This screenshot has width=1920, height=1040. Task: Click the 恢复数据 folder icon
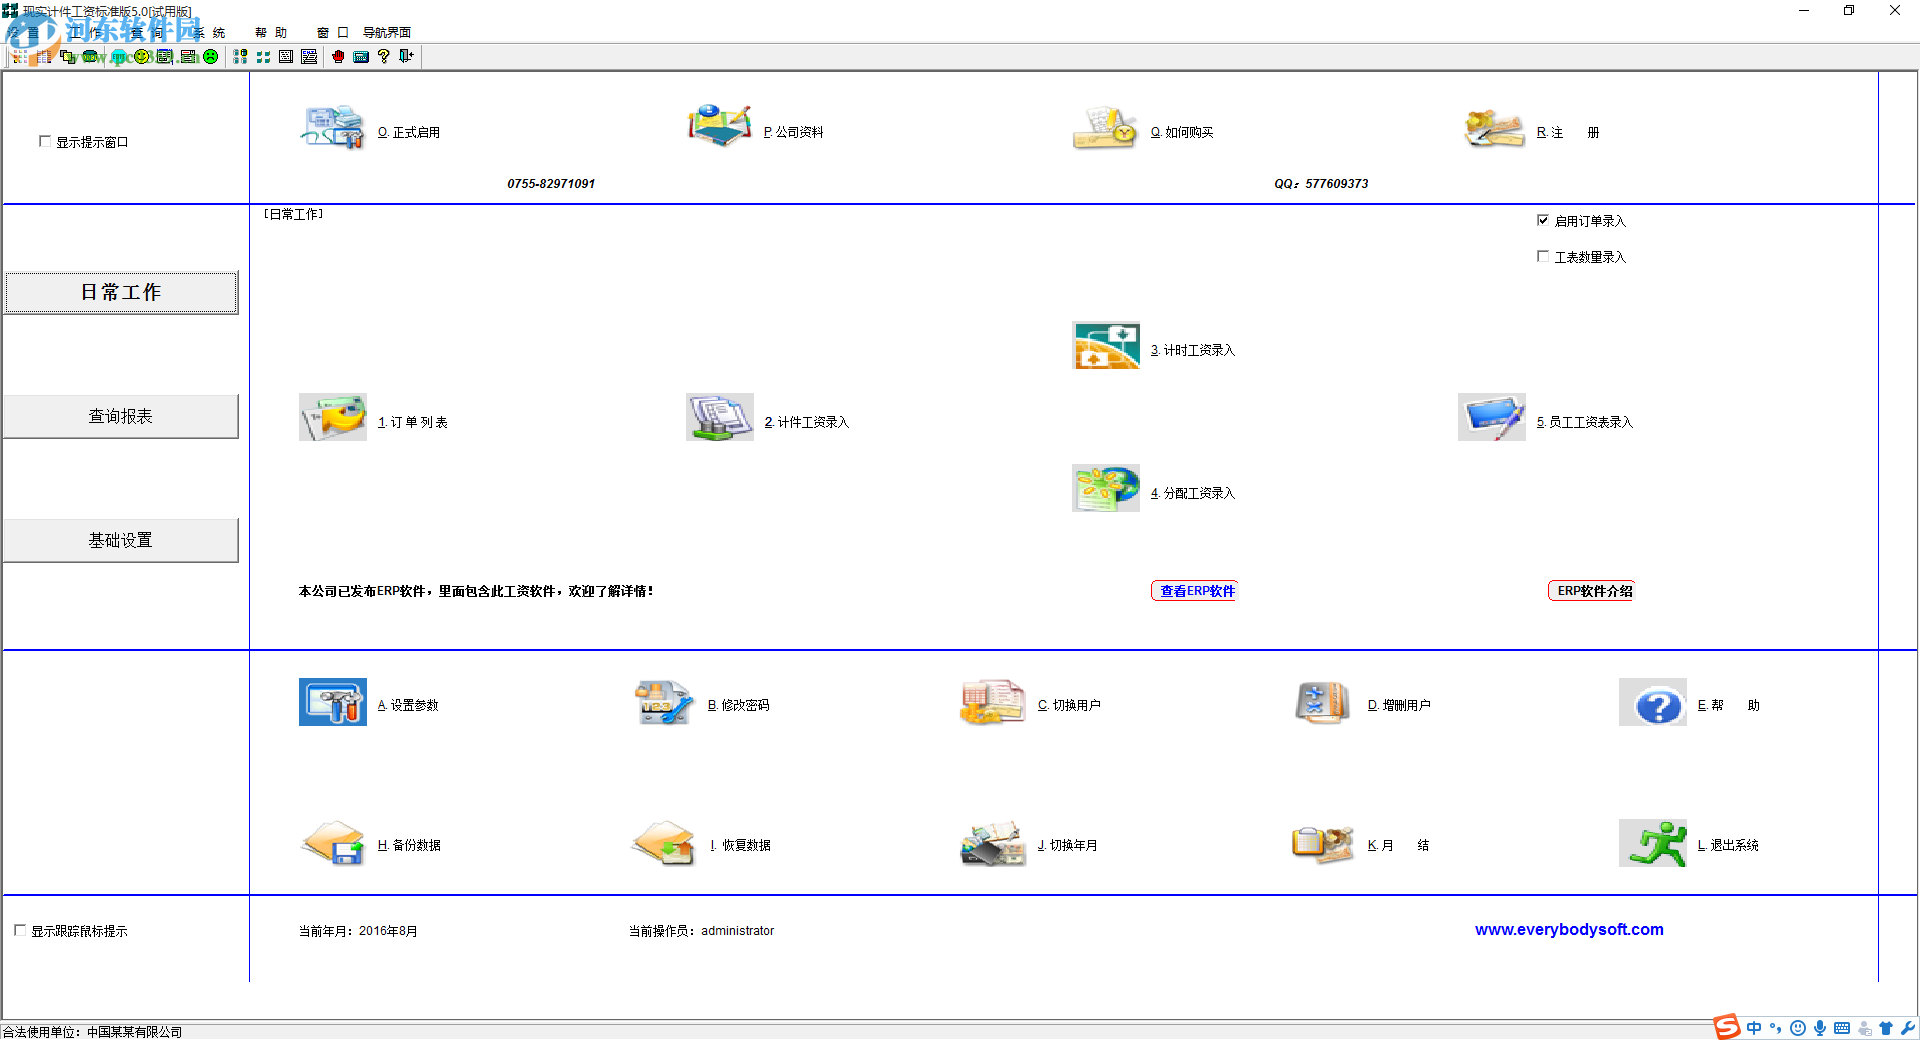663,843
